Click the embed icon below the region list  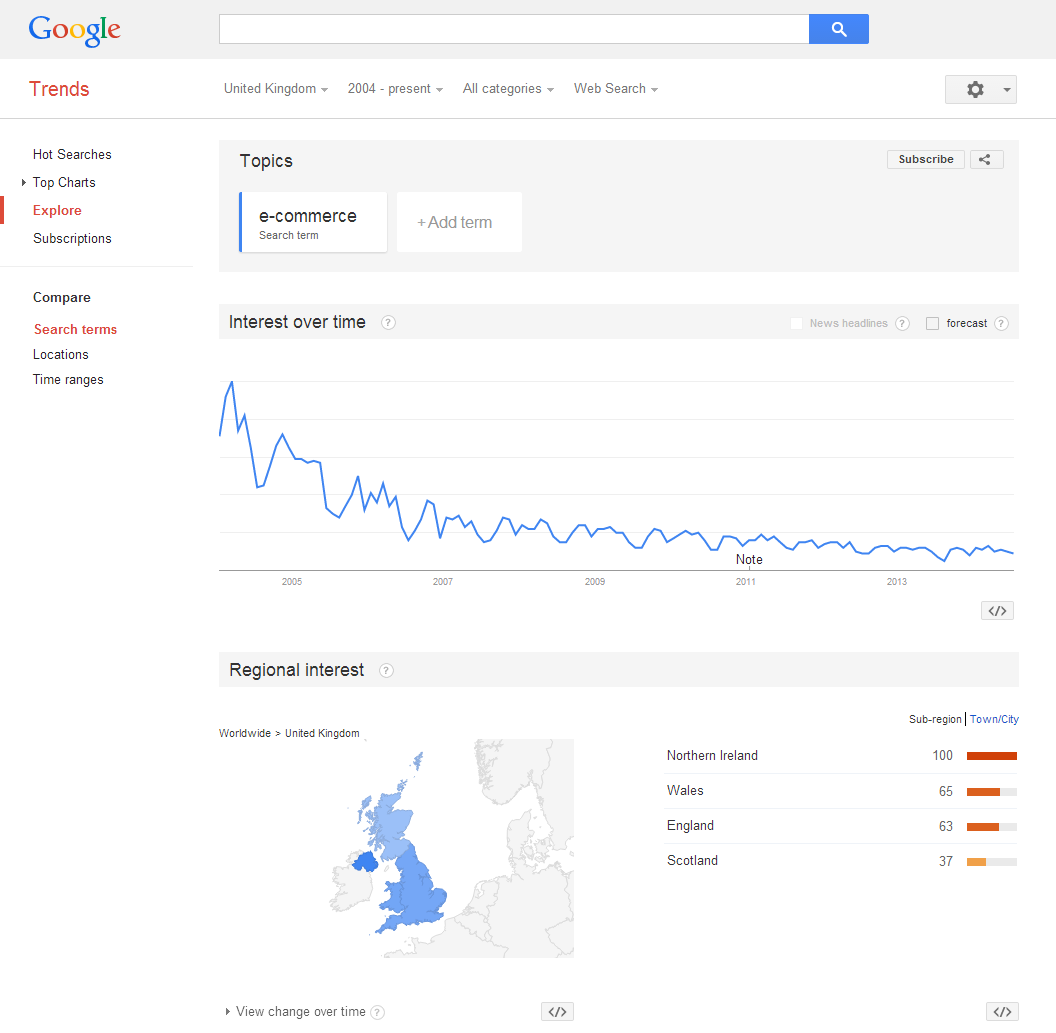click(x=1002, y=1011)
